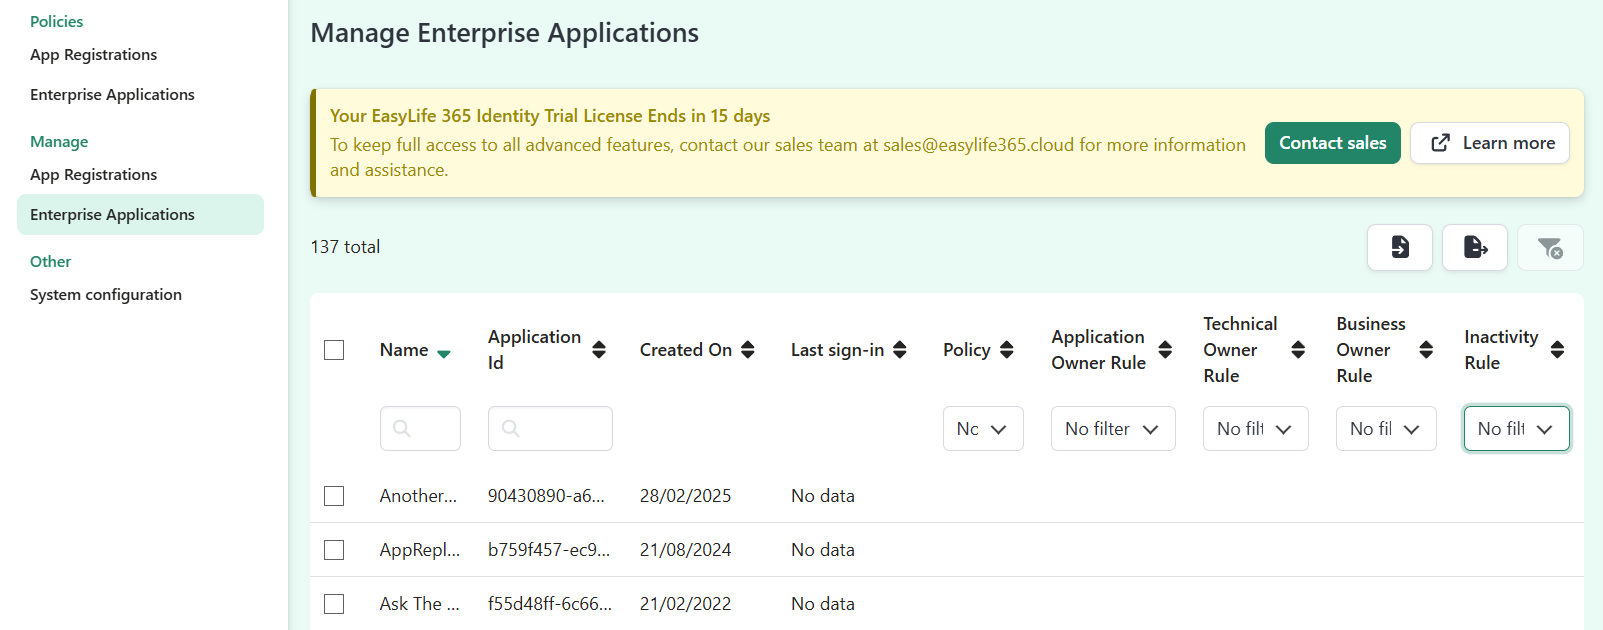1603x630 pixels.
Task: Click the Learn more button
Action: 1490,143
